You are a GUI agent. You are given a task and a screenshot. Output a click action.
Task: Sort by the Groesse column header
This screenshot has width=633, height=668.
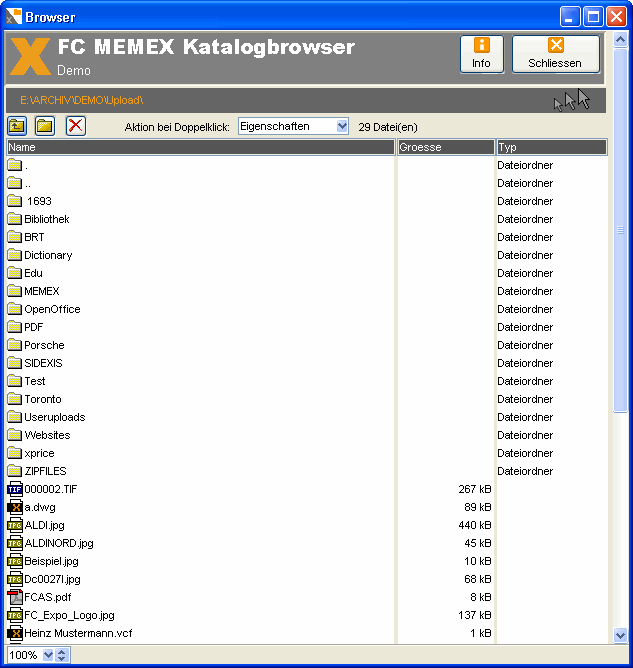446,147
